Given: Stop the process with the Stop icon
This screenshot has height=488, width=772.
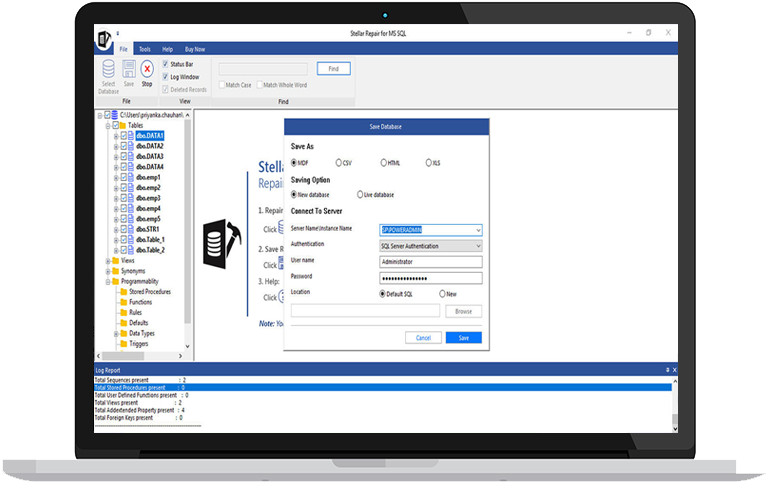Looking at the screenshot, I should click(x=147, y=69).
